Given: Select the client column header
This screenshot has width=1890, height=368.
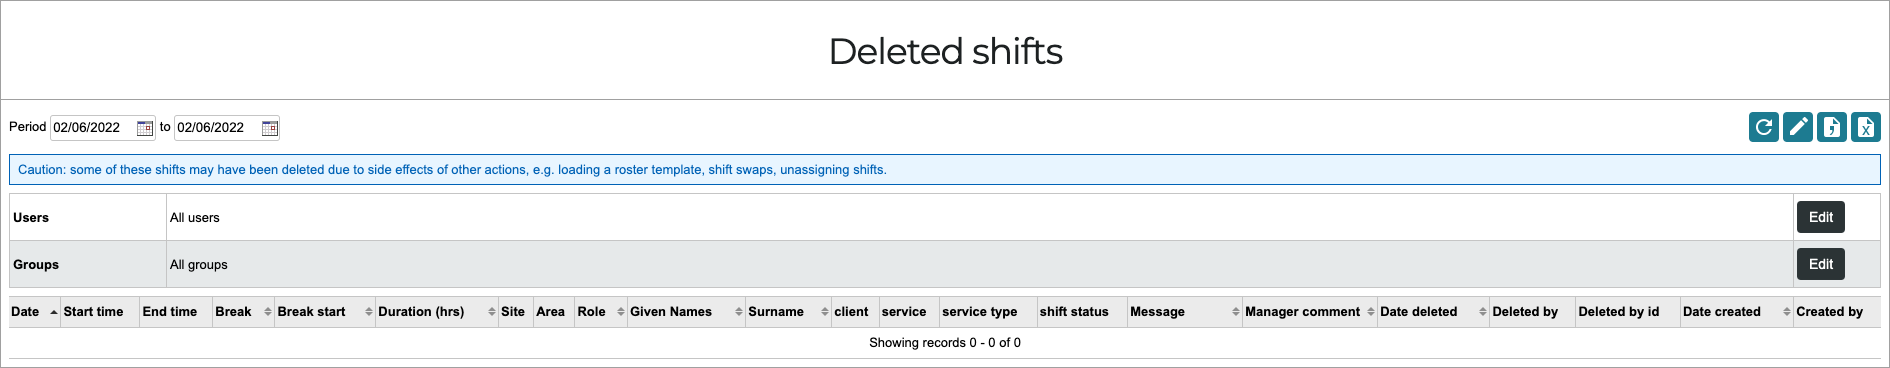Looking at the screenshot, I should tap(855, 312).
